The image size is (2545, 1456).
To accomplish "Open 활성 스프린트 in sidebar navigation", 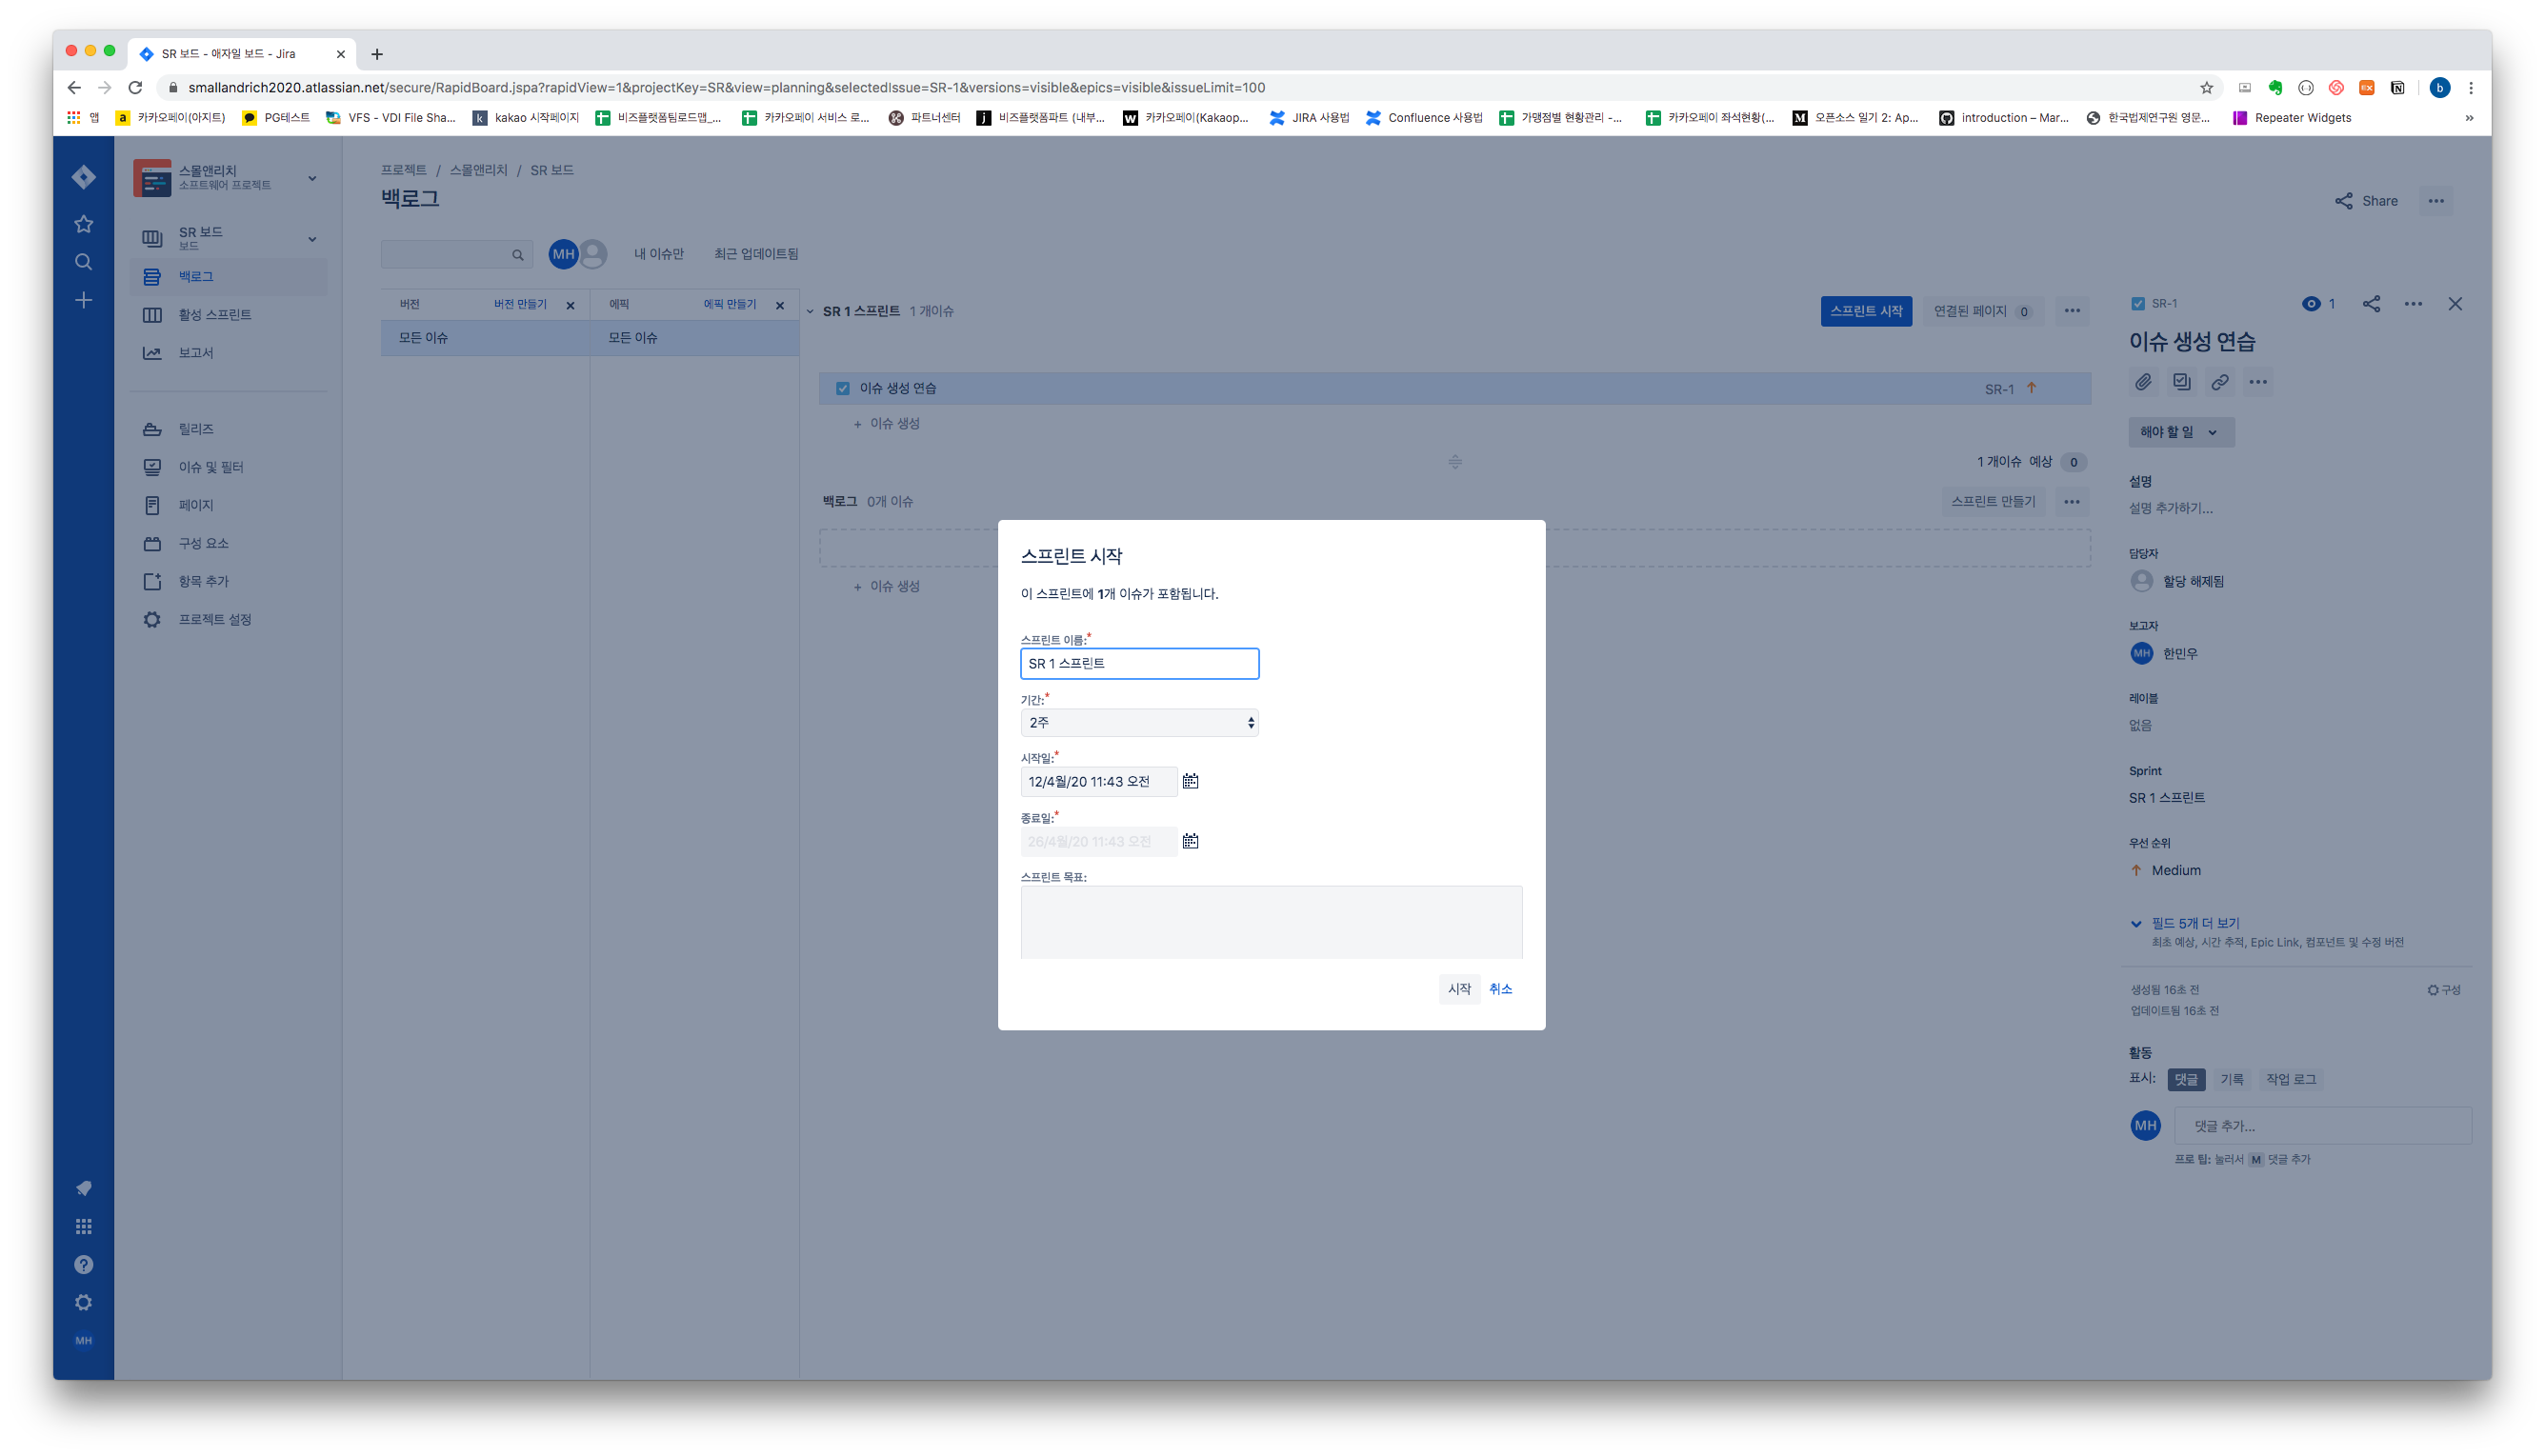I will coord(215,315).
